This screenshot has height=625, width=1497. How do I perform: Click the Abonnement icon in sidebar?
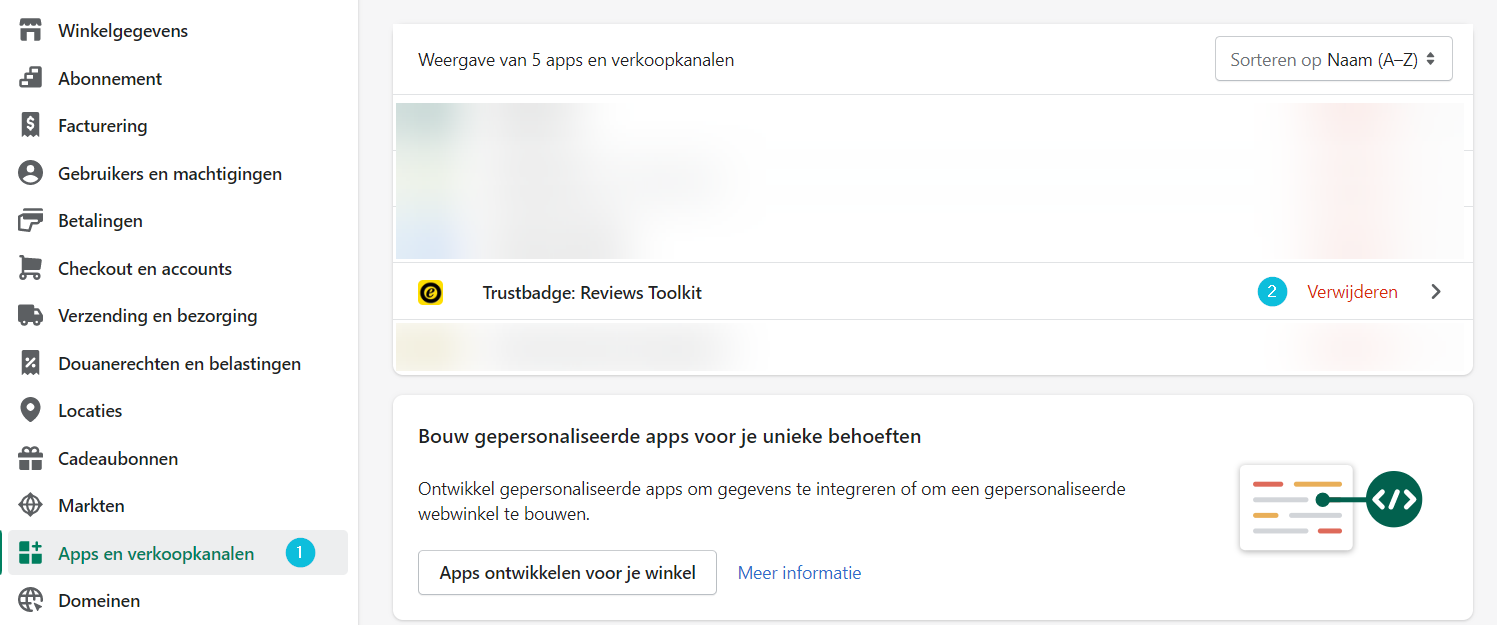tap(31, 78)
